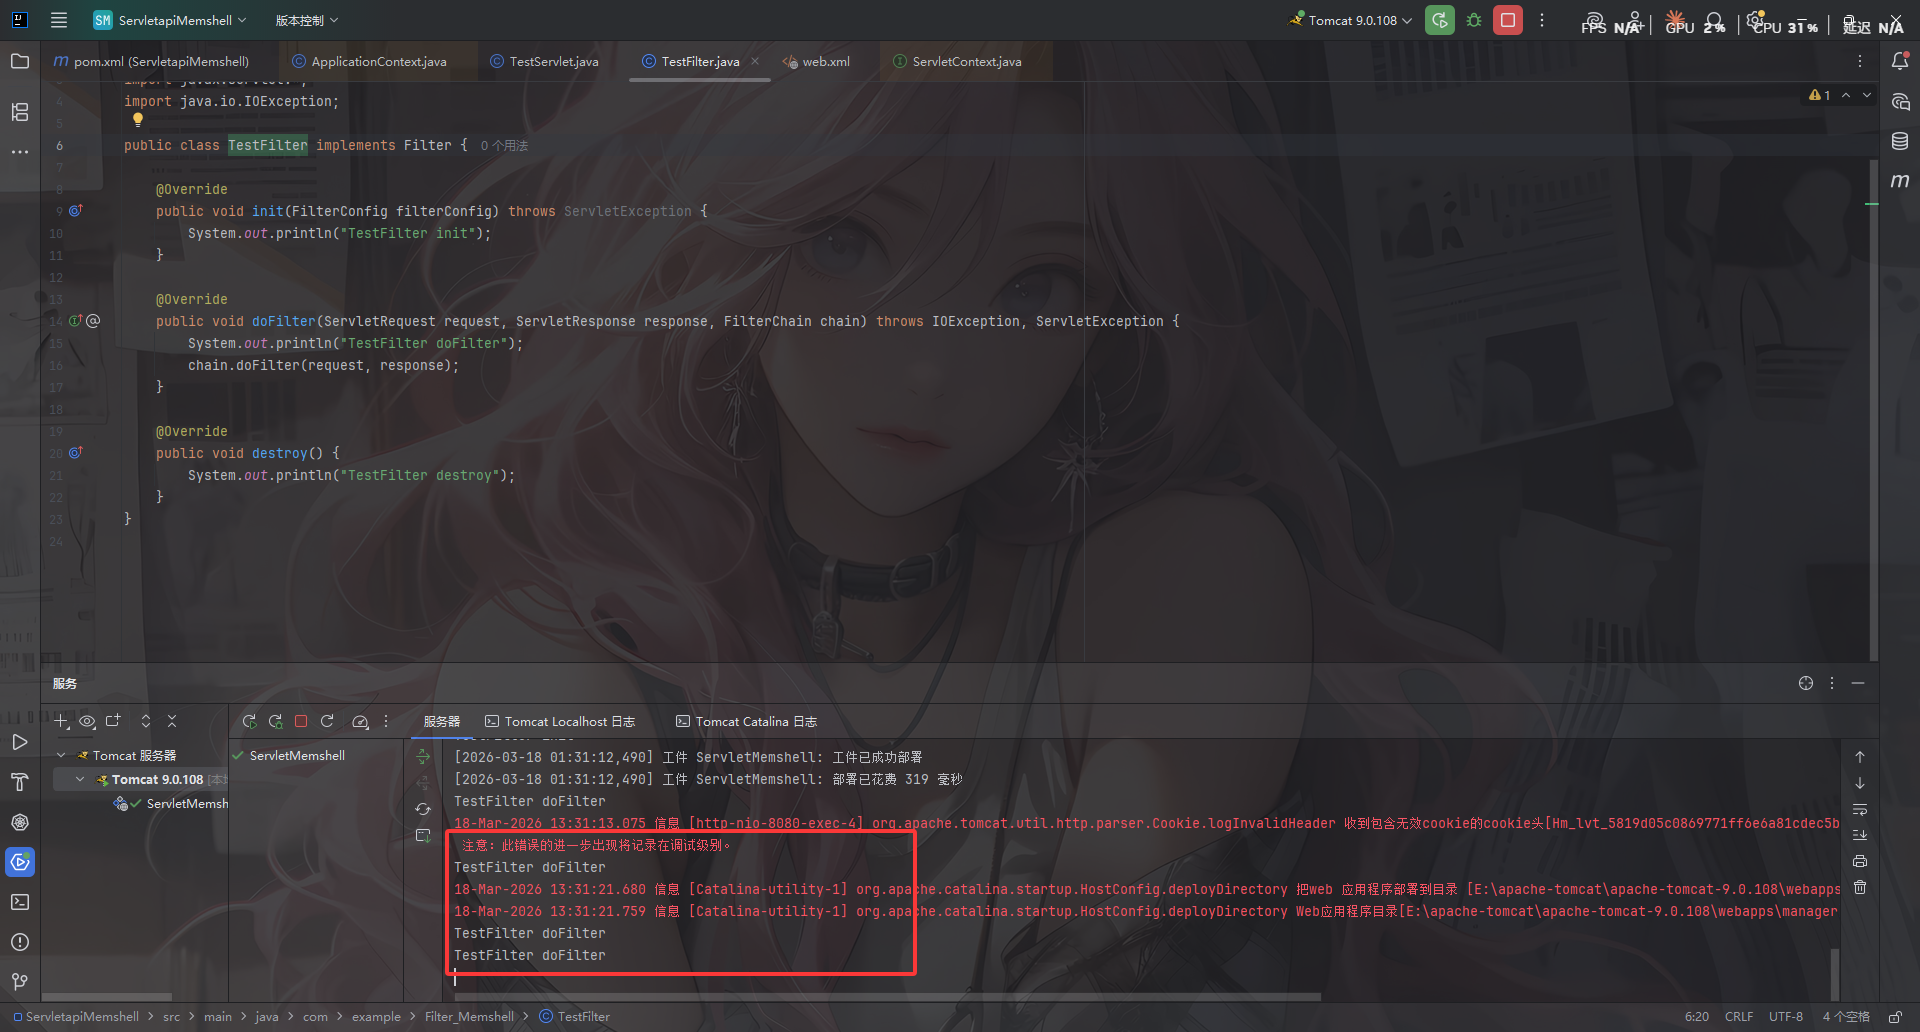
Task: Start debugging with the bug icon
Action: (1474, 20)
